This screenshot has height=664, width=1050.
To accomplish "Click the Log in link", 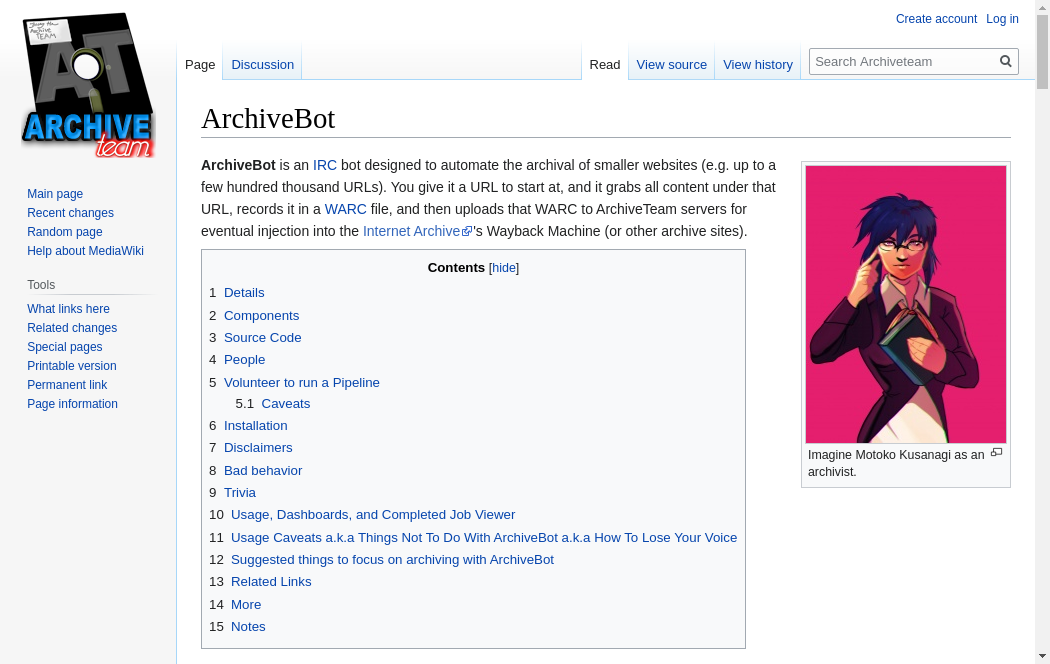I will (1002, 19).
